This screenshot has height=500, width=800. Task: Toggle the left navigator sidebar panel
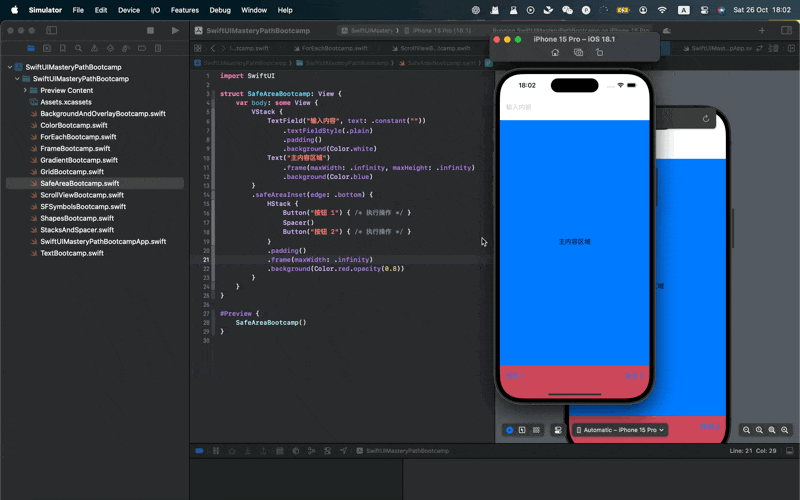(x=51, y=30)
